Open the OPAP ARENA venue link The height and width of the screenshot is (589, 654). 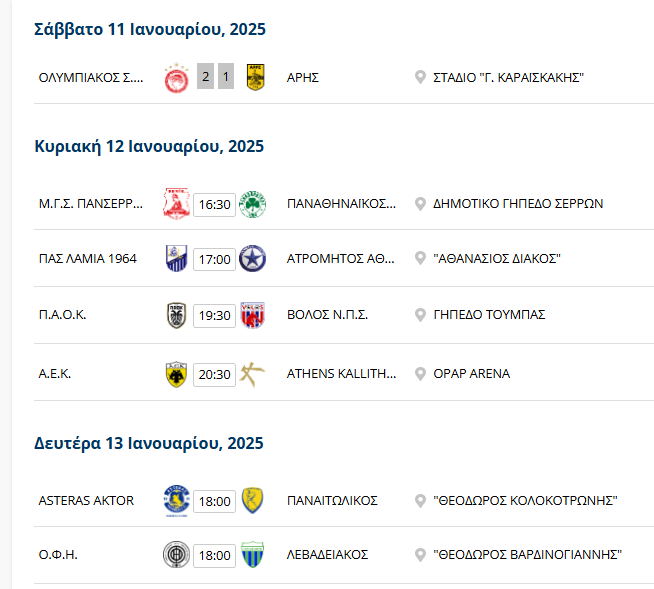(471, 374)
